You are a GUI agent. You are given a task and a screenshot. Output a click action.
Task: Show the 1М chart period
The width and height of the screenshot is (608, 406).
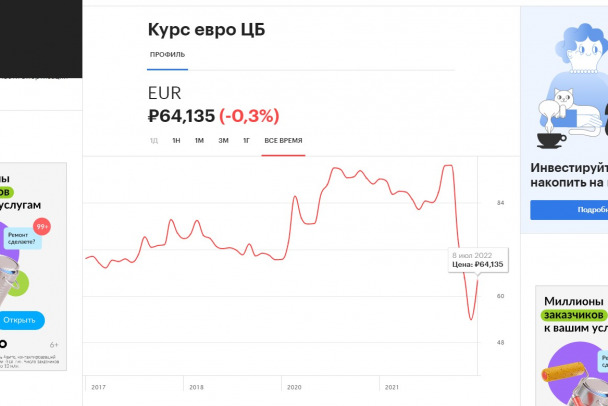(x=199, y=140)
